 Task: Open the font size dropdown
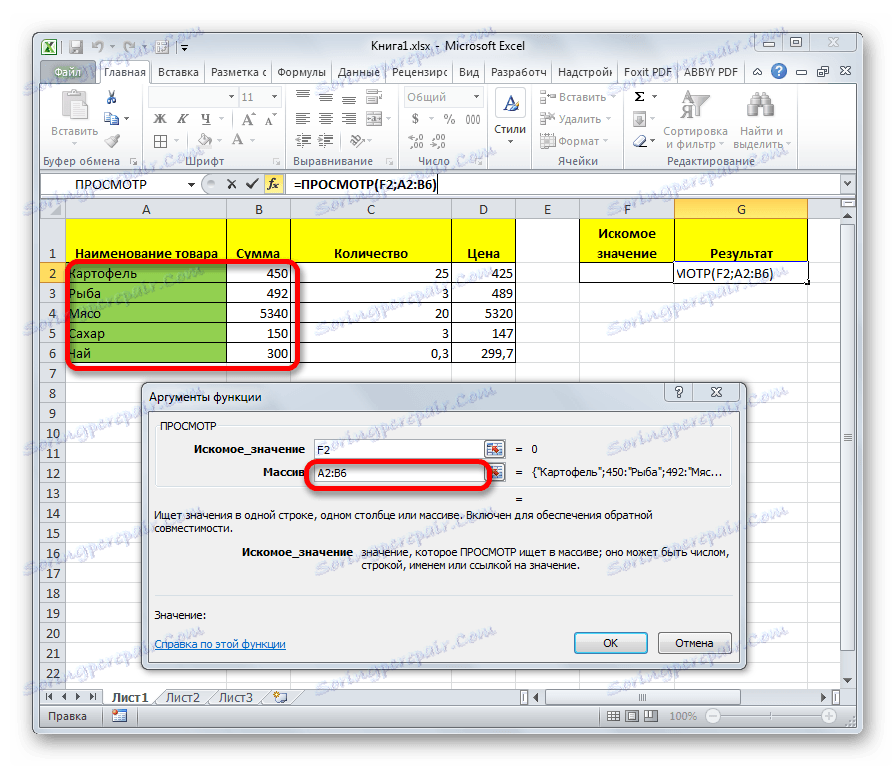(x=275, y=97)
